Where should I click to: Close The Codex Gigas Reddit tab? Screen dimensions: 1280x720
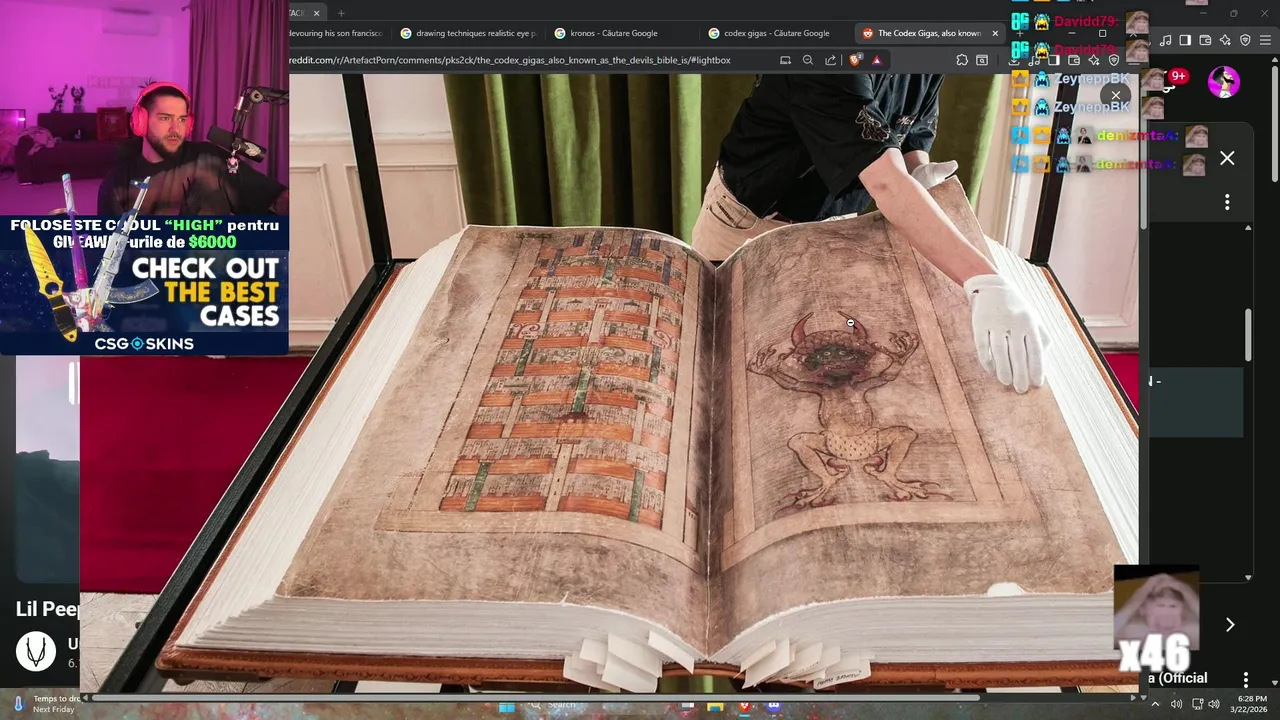coord(995,33)
